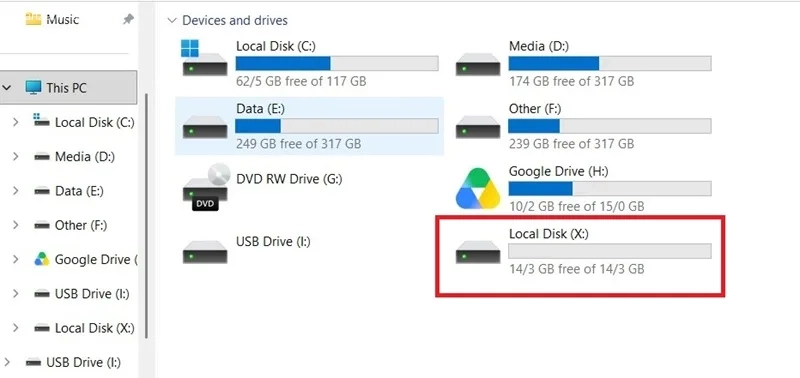
Task: Select the Data (E:) drive tile
Action: tap(309, 126)
